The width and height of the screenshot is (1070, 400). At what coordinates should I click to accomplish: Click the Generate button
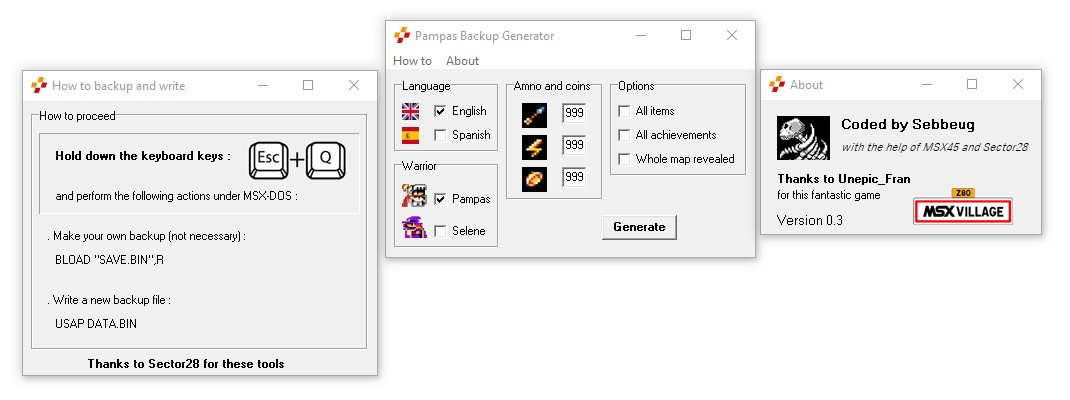(x=639, y=227)
